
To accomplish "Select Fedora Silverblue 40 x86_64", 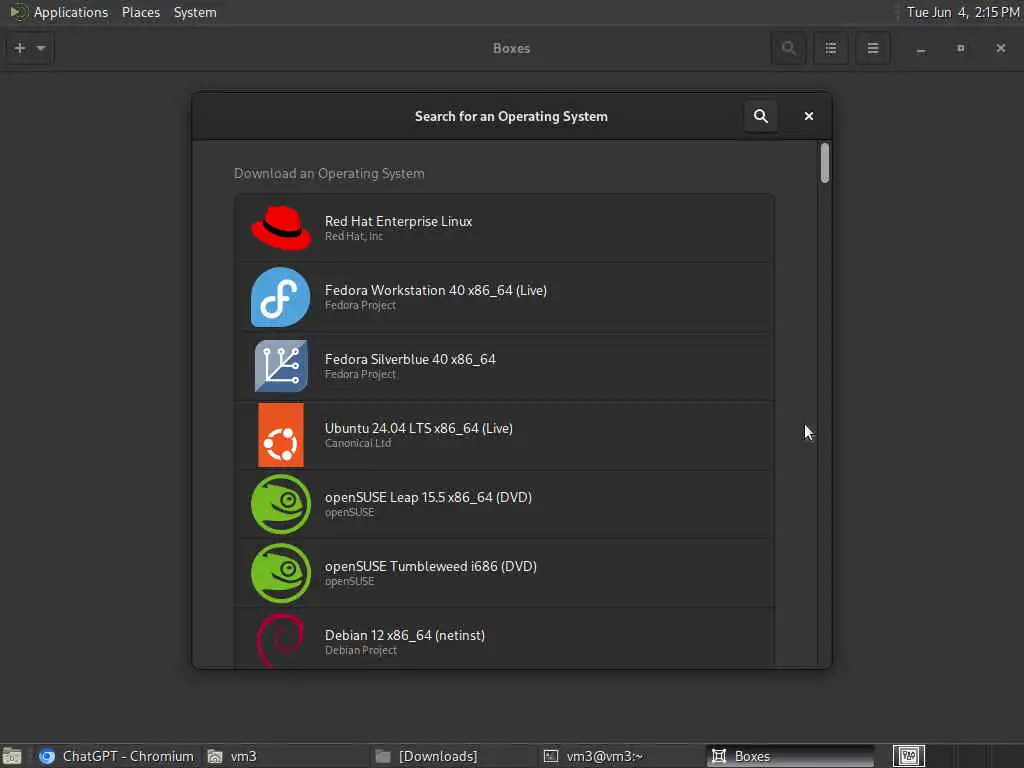I will point(504,366).
